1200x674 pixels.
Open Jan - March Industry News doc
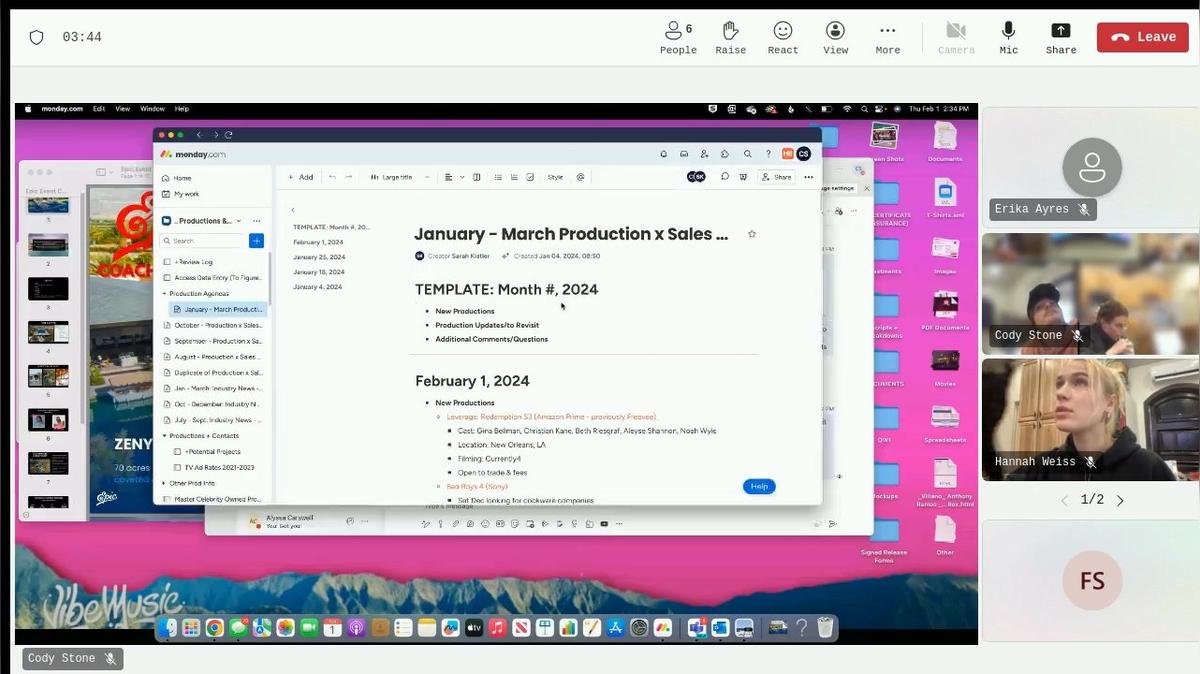213,388
